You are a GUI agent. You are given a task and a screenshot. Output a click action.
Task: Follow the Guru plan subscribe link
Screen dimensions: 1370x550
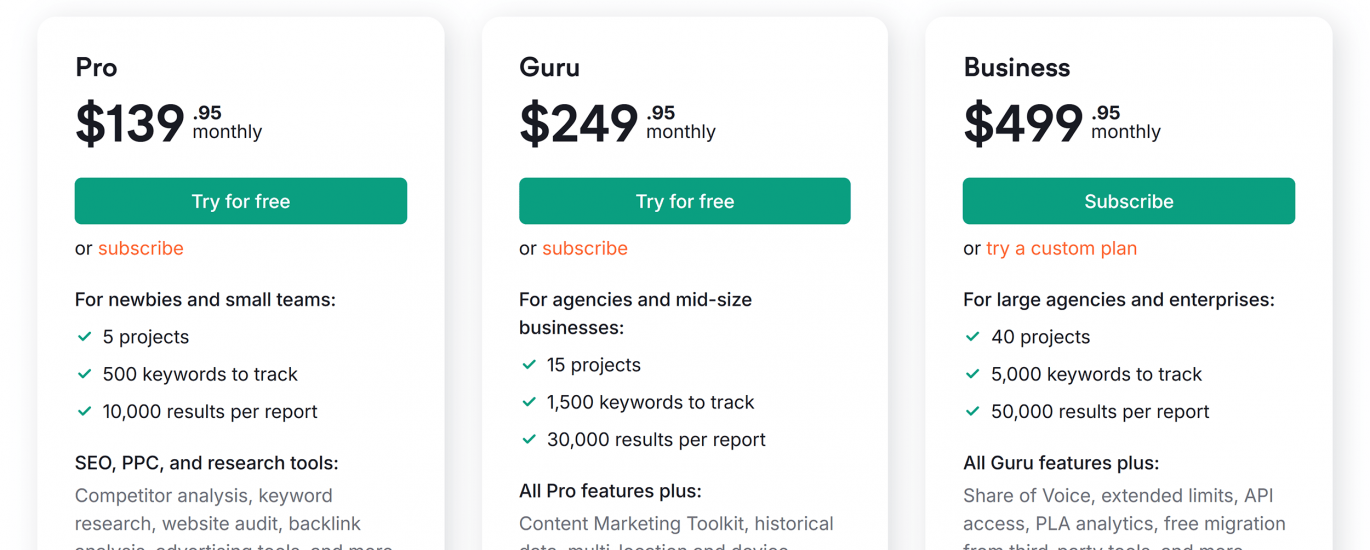(x=585, y=248)
